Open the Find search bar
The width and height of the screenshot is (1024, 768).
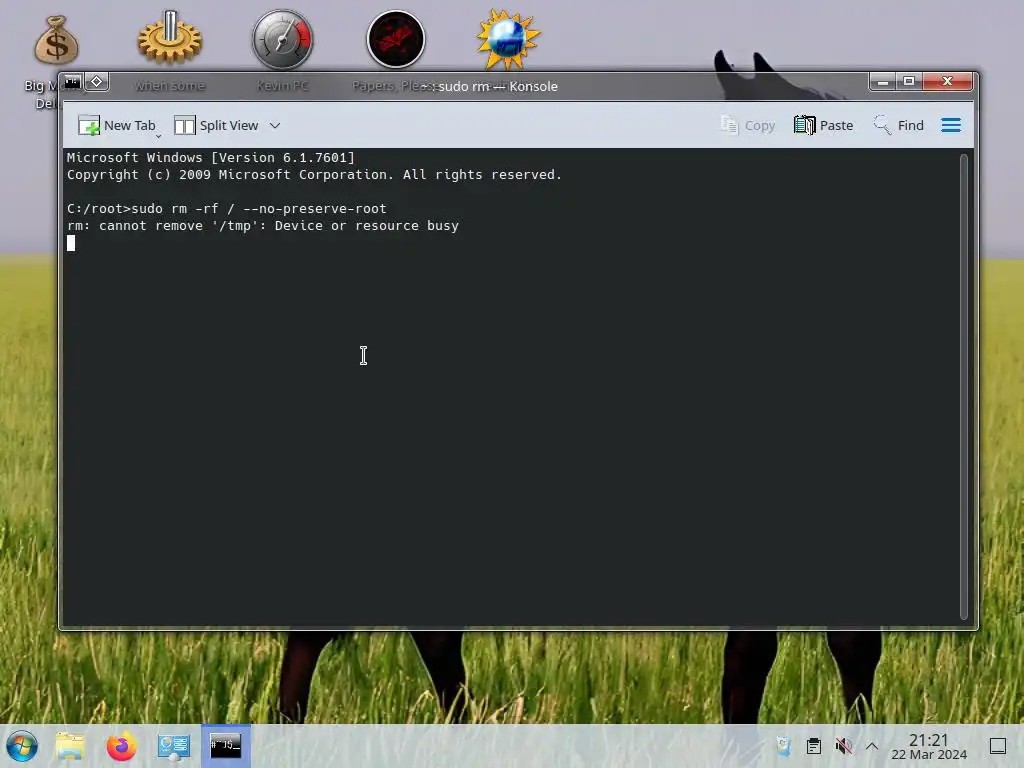(x=899, y=125)
